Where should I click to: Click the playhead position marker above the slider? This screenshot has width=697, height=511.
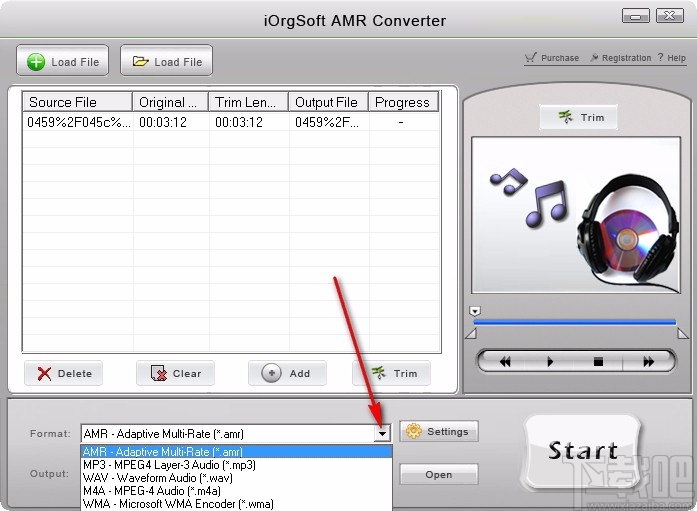pyautogui.click(x=475, y=311)
